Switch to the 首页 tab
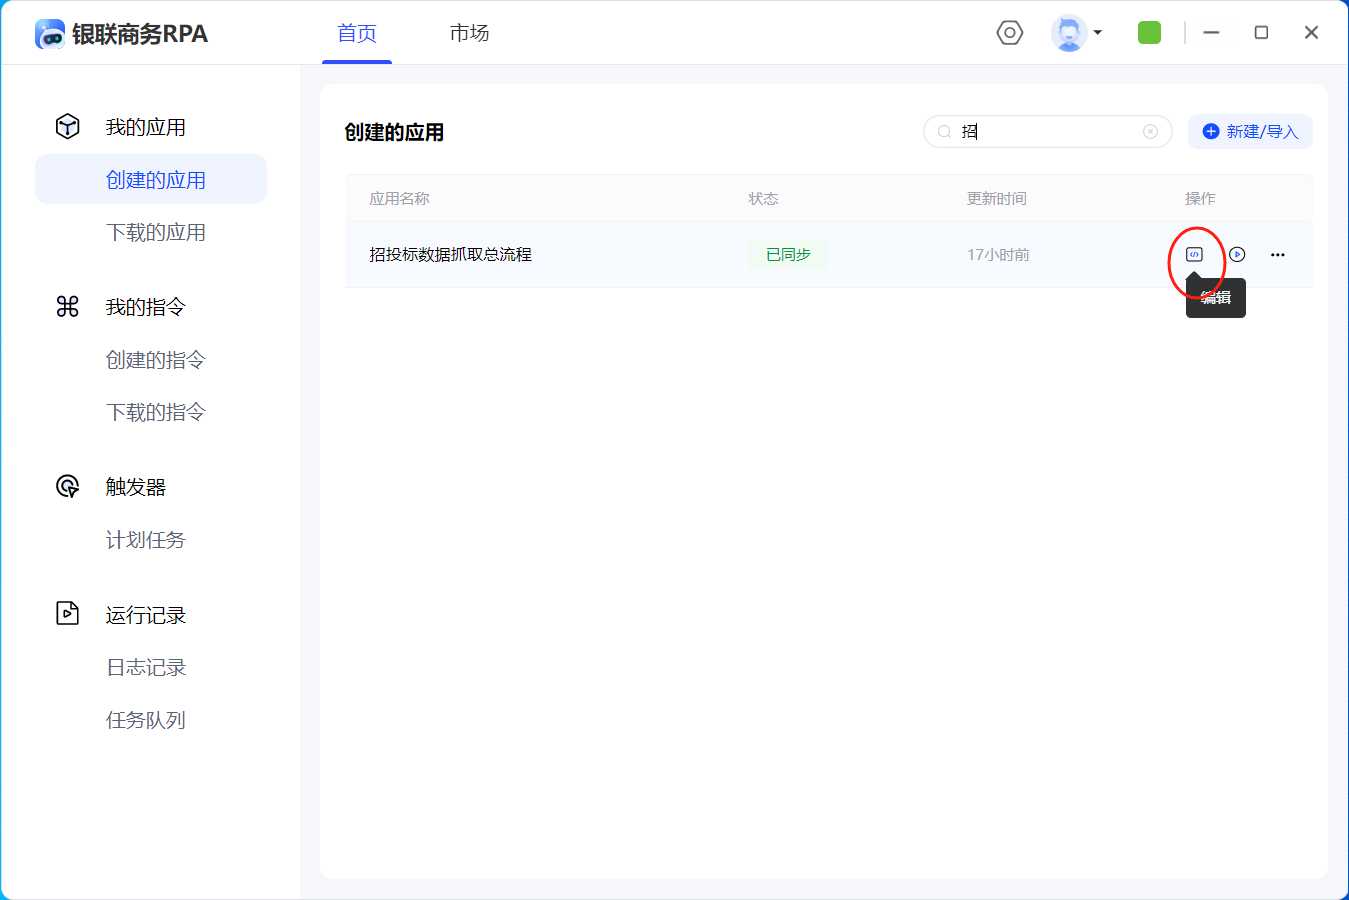This screenshot has height=900, width=1349. pos(357,33)
